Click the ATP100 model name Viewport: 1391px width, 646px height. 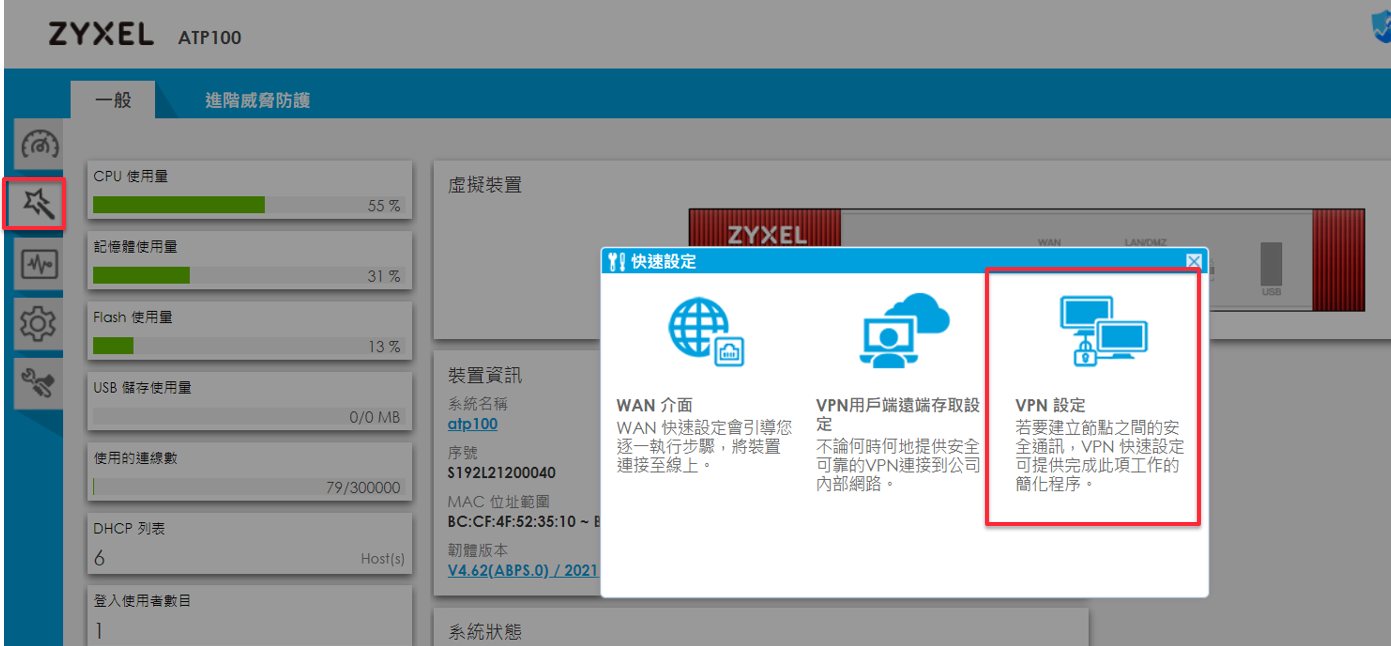click(x=210, y=38)
